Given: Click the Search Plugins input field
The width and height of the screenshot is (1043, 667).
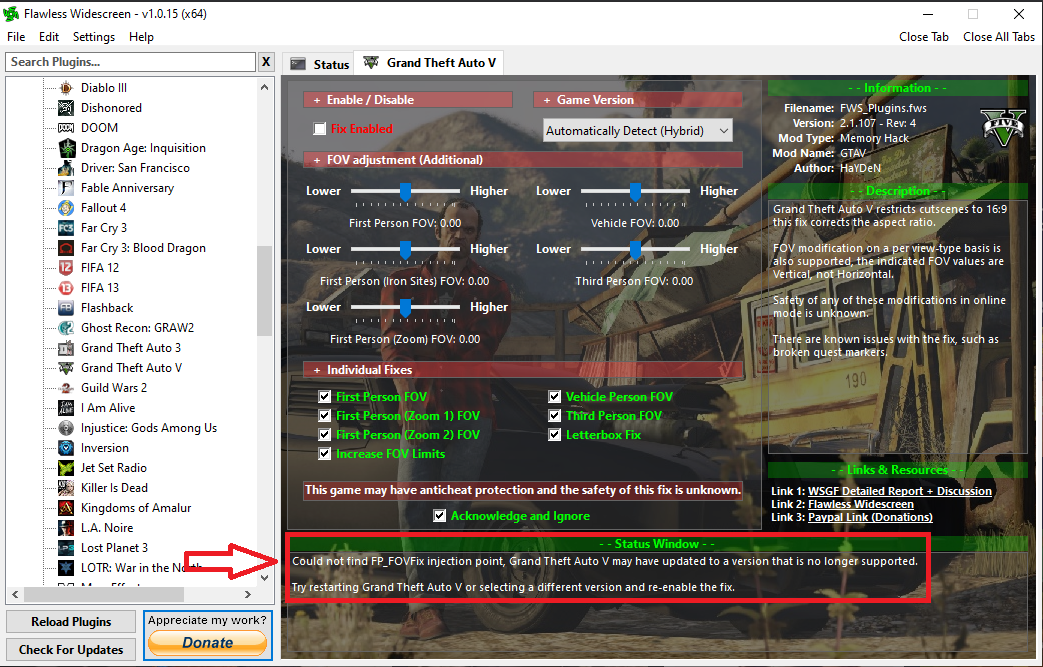Looking at the screenshot, I should click(130, 62).
